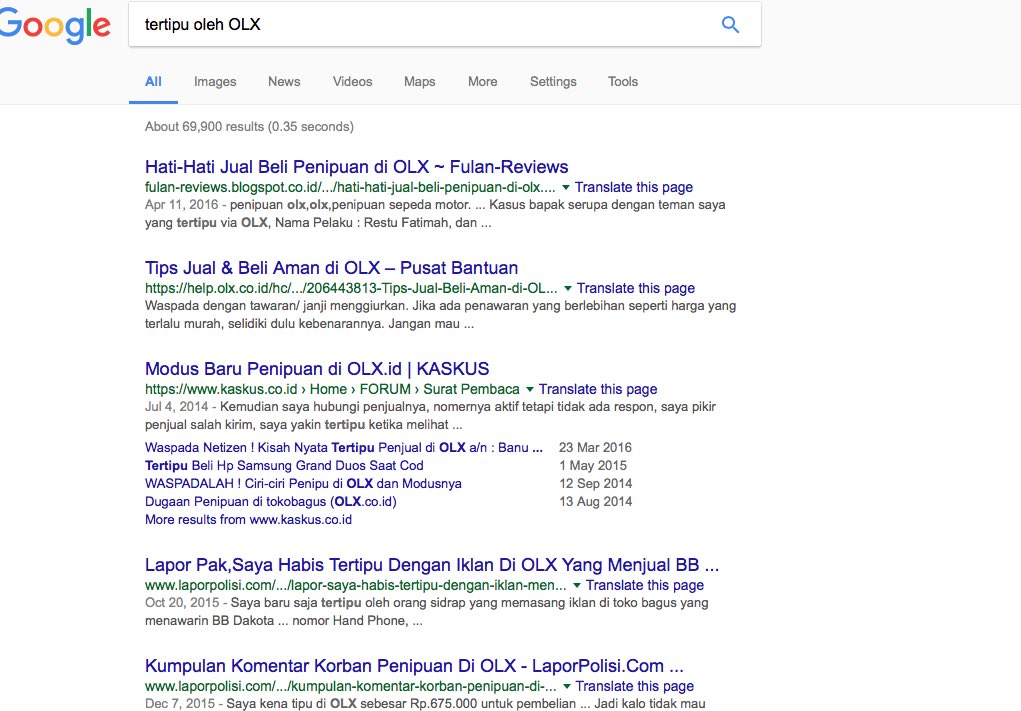Translate the kaskus.co.id result page
The width and height of the screenshot is (1021, 711).
(598, 389)
